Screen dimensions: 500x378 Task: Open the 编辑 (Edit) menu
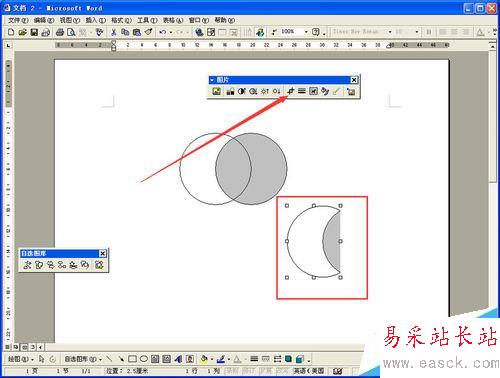44,20
